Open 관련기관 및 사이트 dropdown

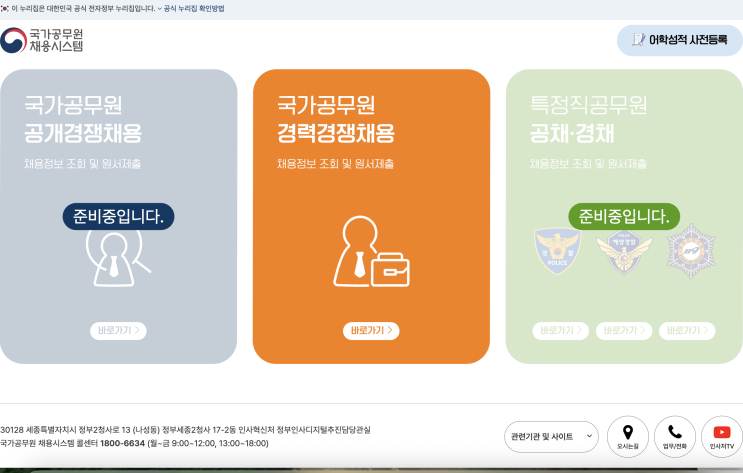[551, 437]
